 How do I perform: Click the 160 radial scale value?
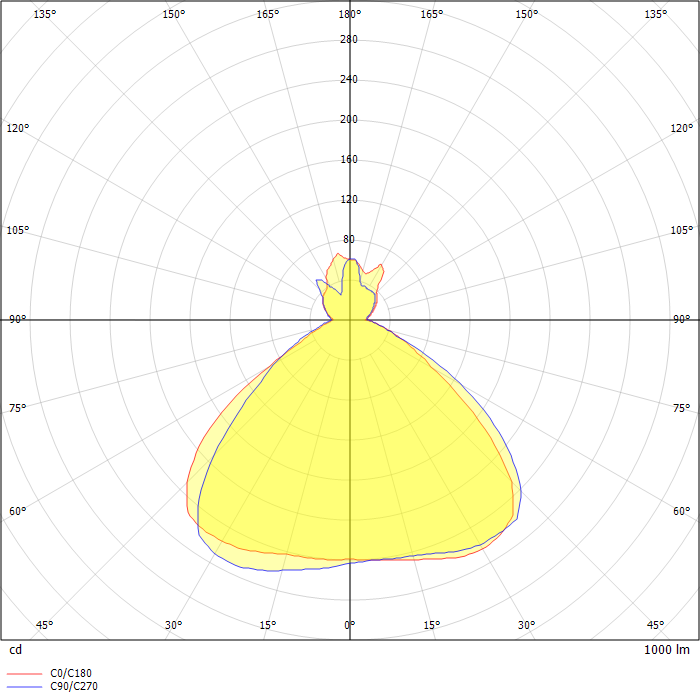click(x=349, y=159)
